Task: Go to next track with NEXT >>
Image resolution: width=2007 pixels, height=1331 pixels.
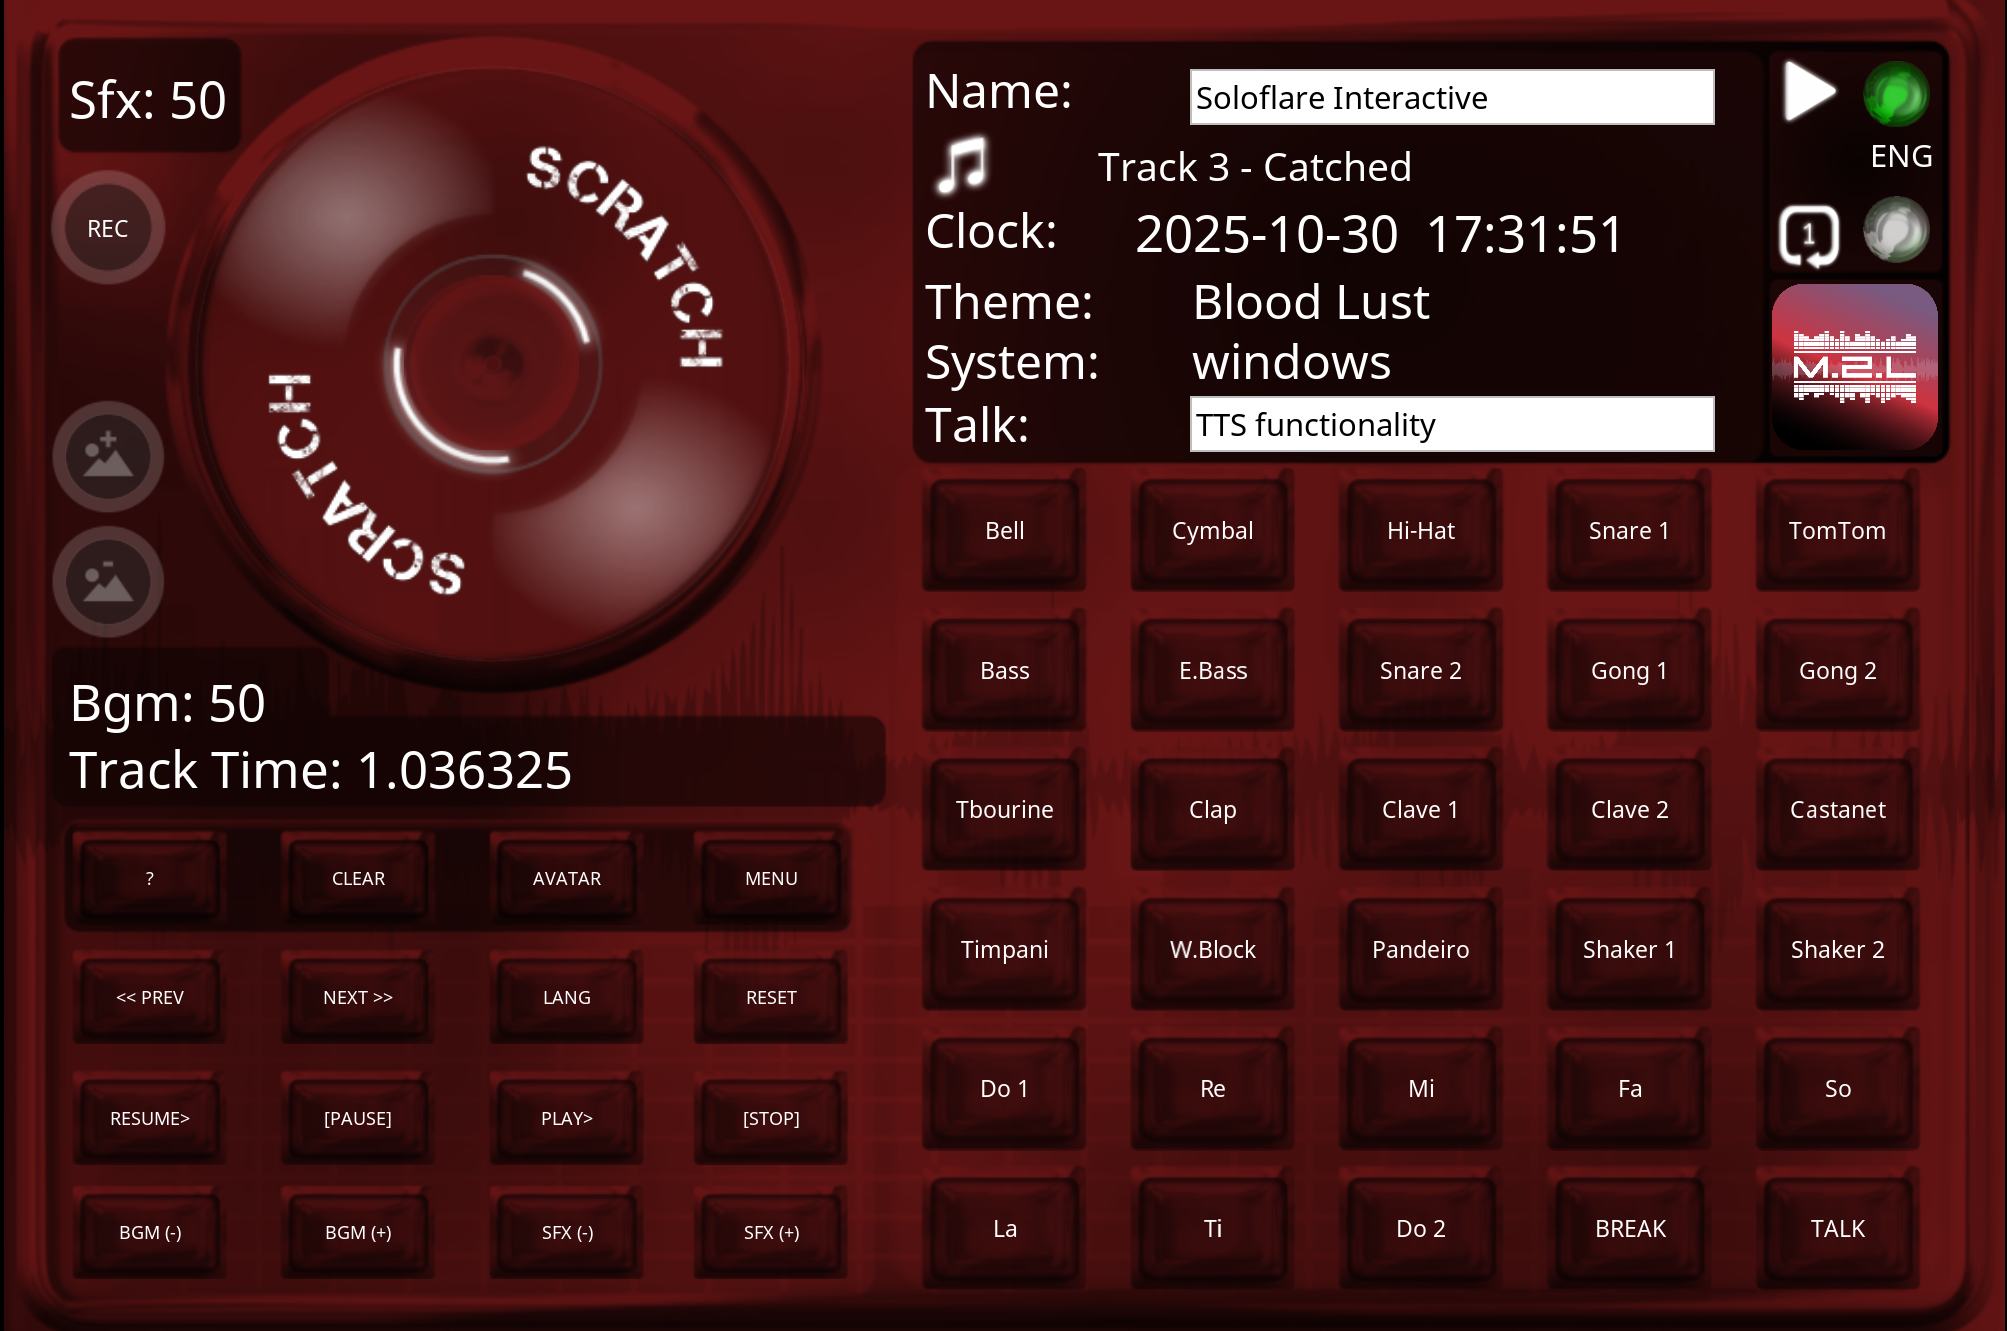Action: pyautogui.click(x=357, y=997)
